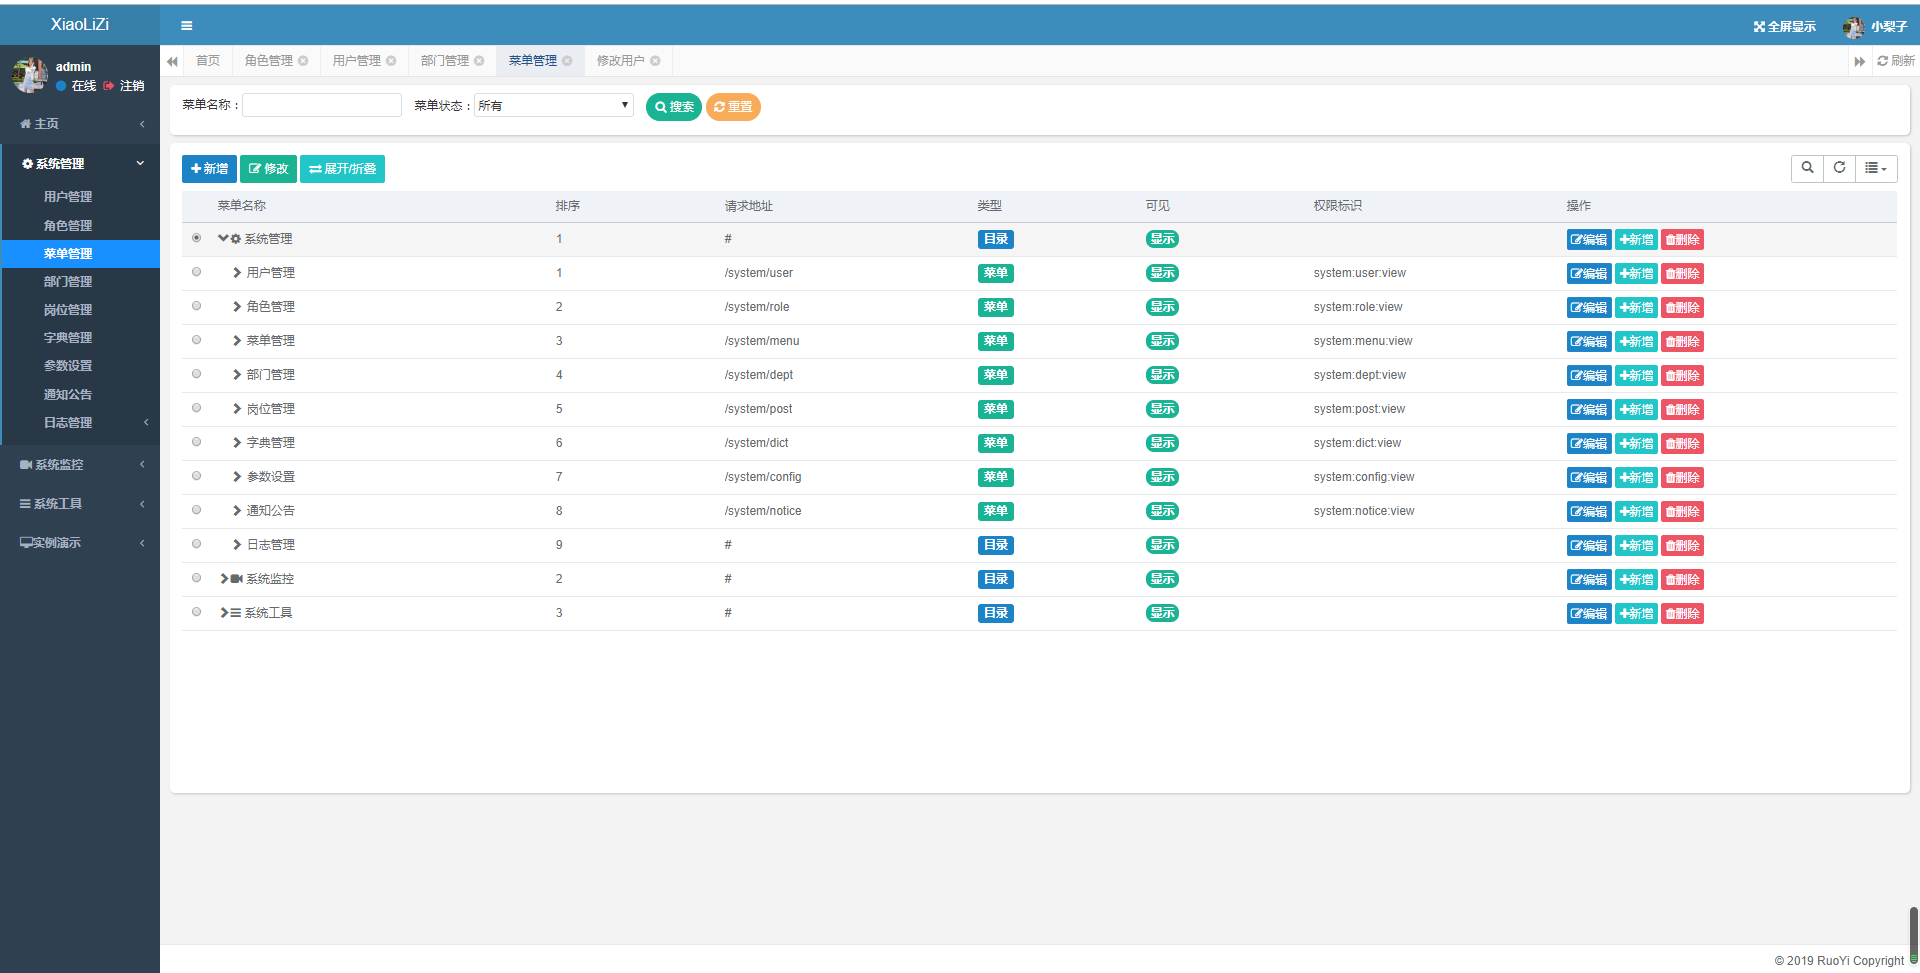
Task: Close the 角色管理 tab
Action: click(x=303, y=61)
